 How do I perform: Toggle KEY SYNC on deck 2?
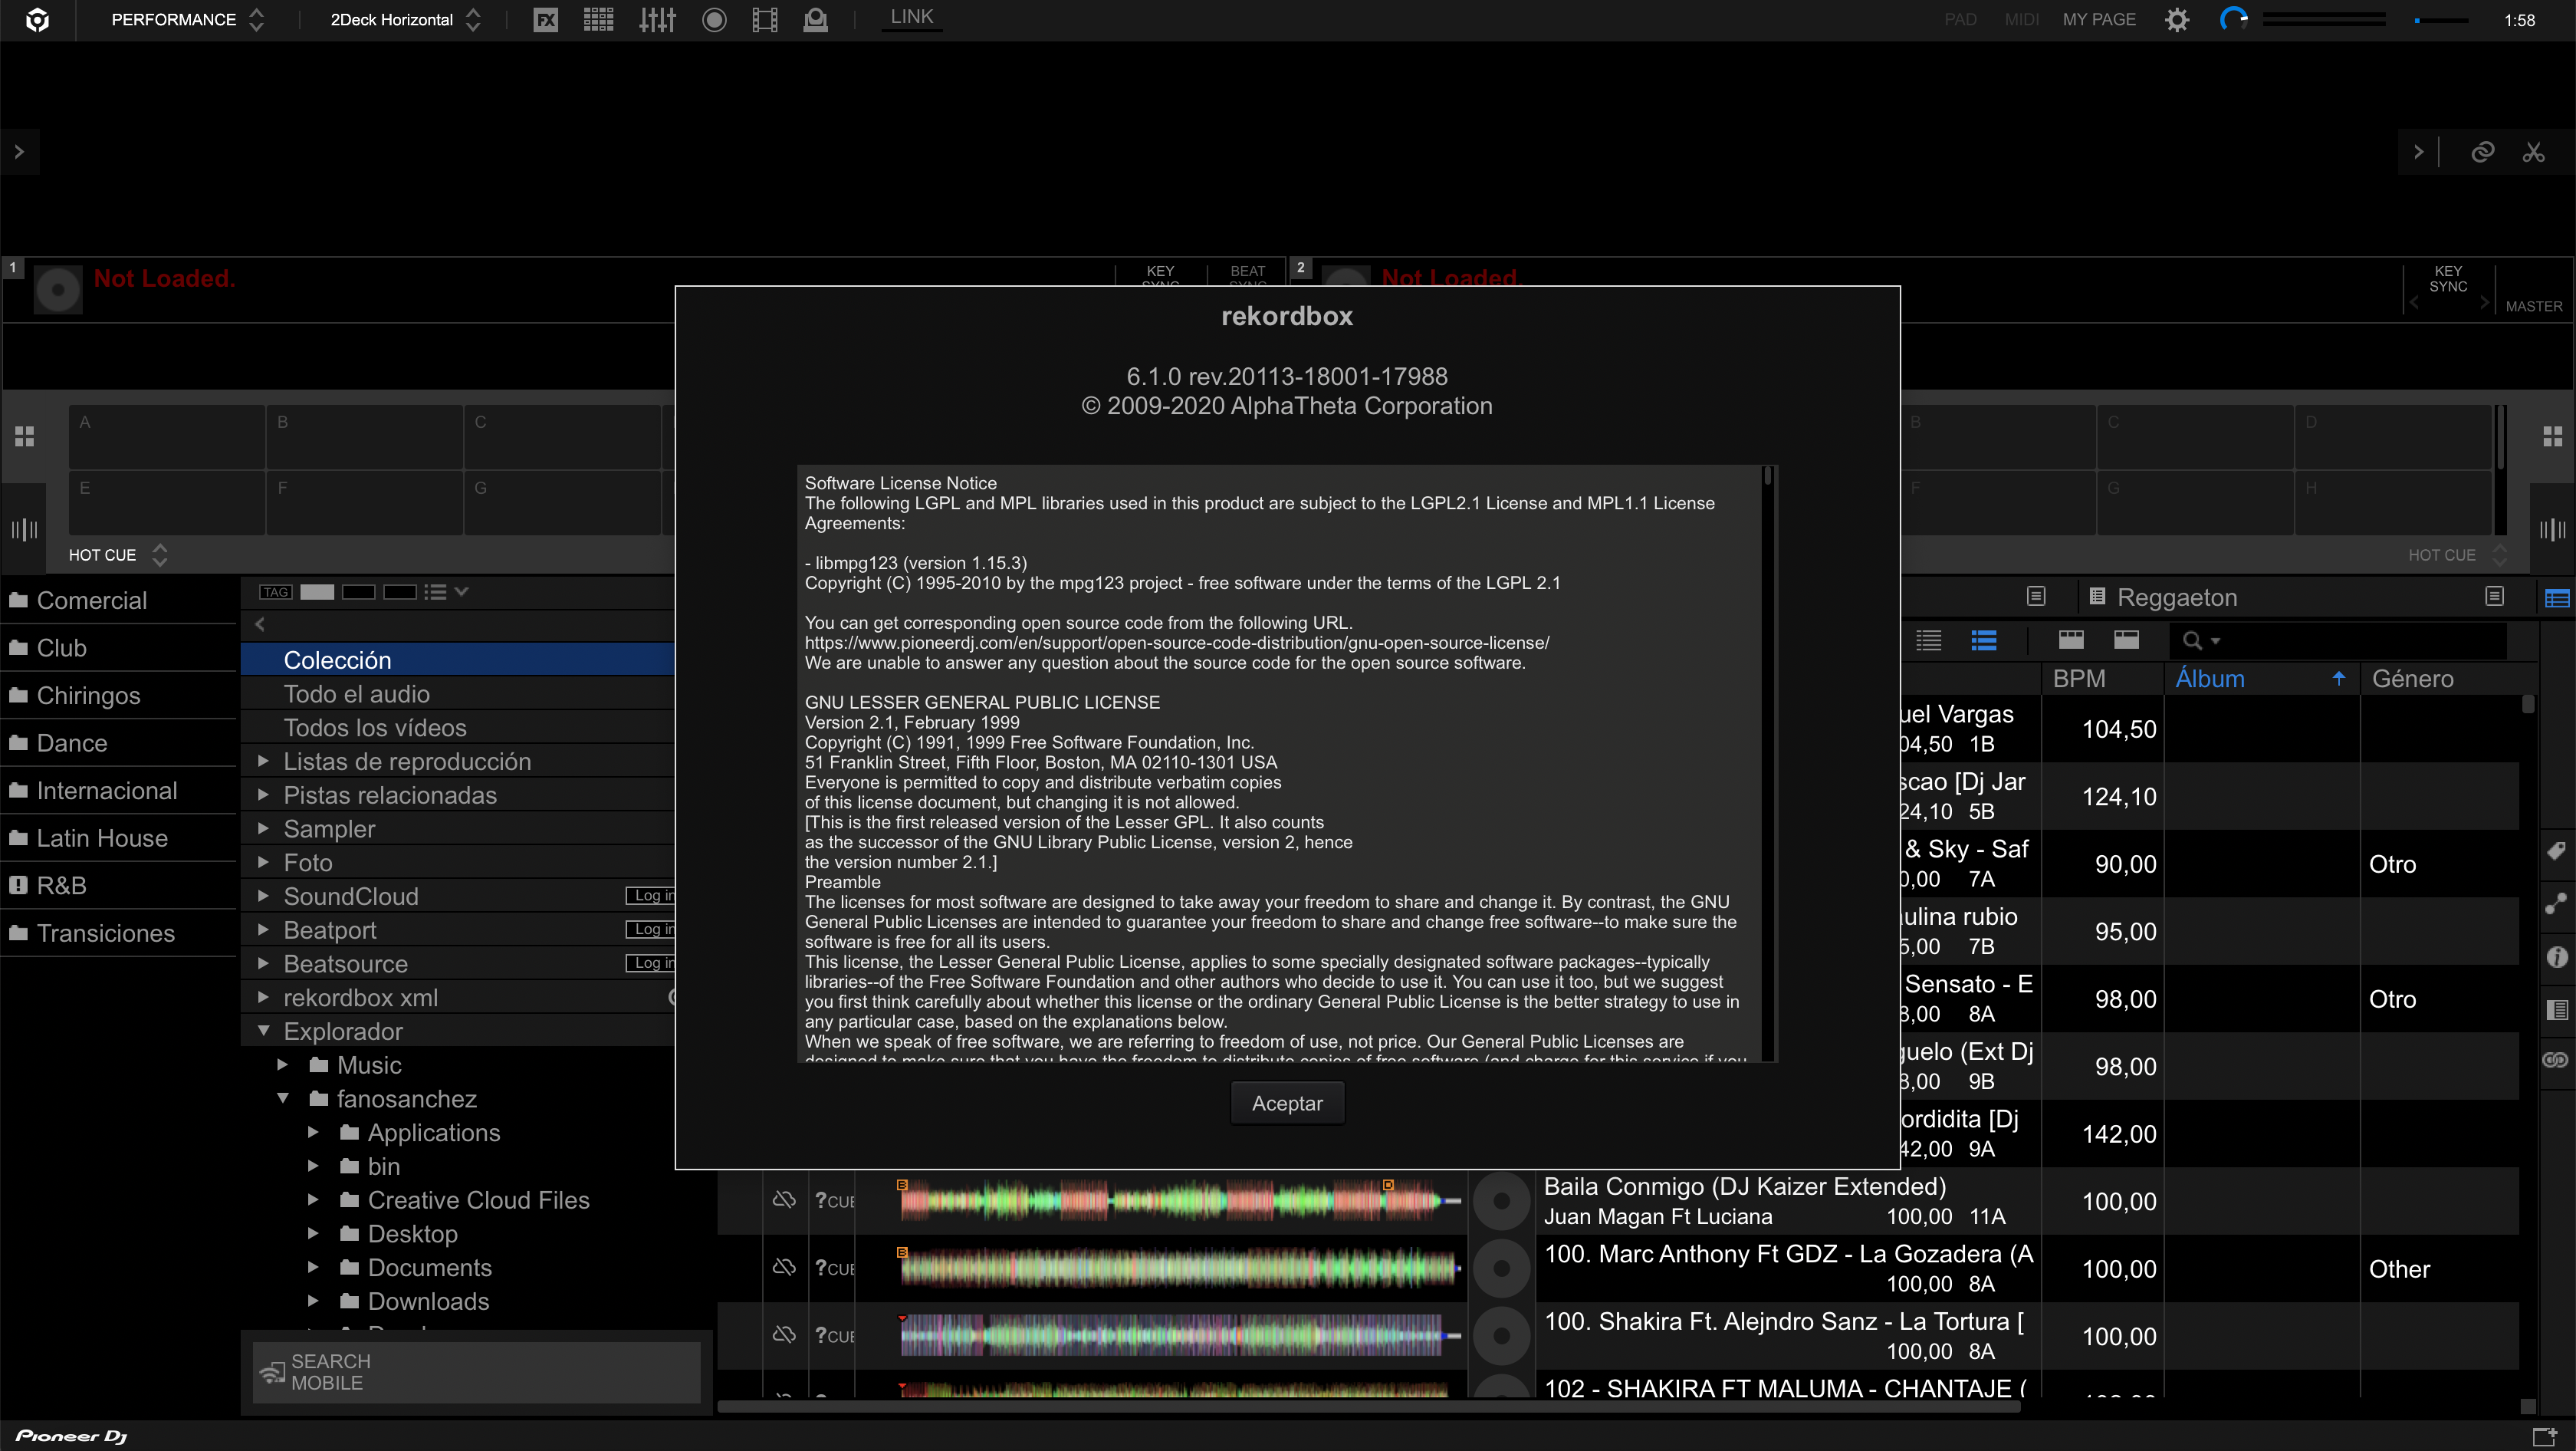tap(2448, 279)
